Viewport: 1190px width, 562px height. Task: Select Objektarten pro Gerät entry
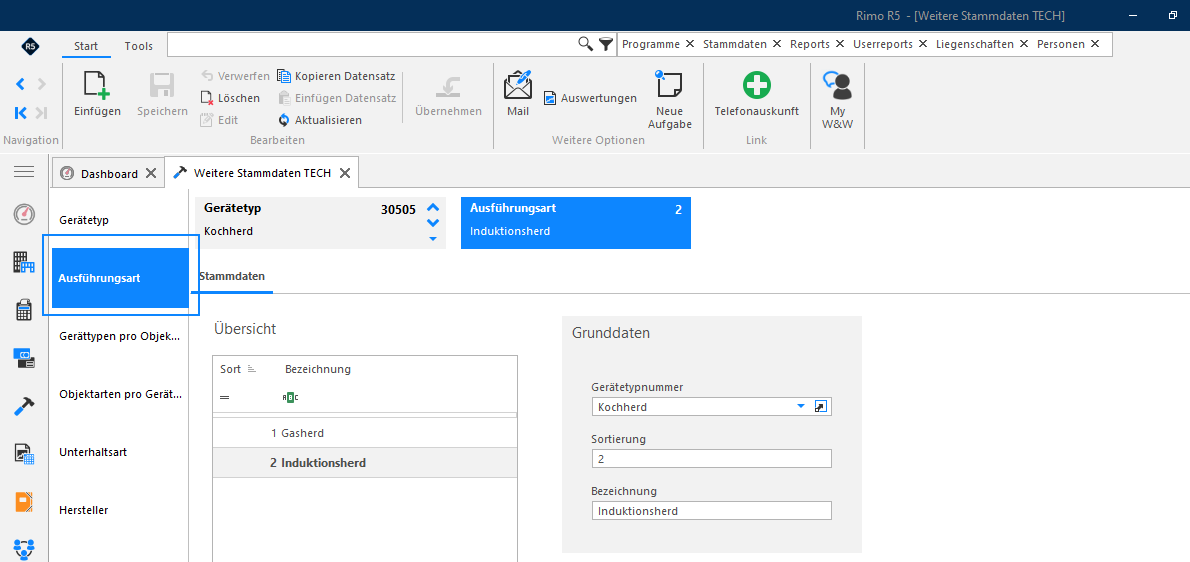pos(119,394)
